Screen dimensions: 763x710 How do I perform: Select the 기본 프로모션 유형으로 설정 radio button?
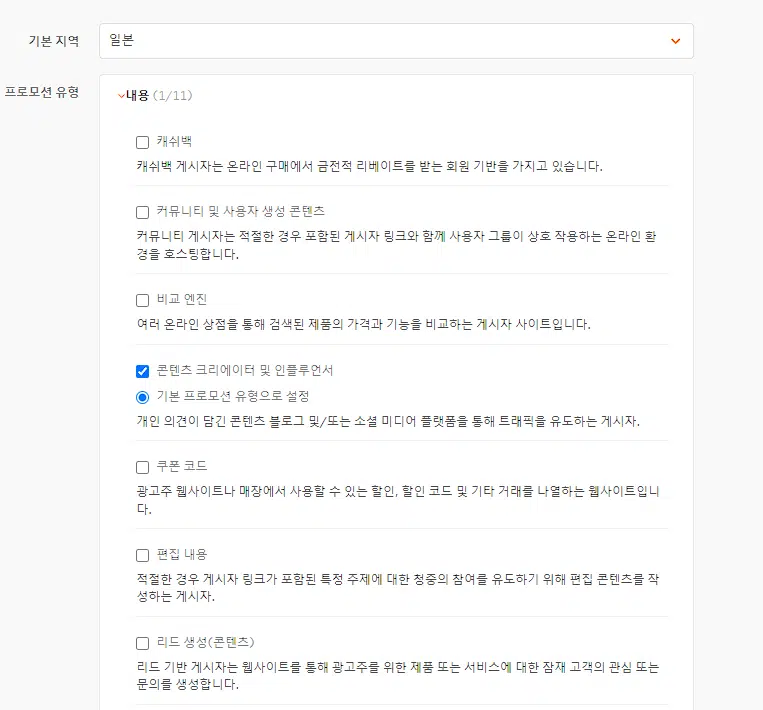click(143, 397)
